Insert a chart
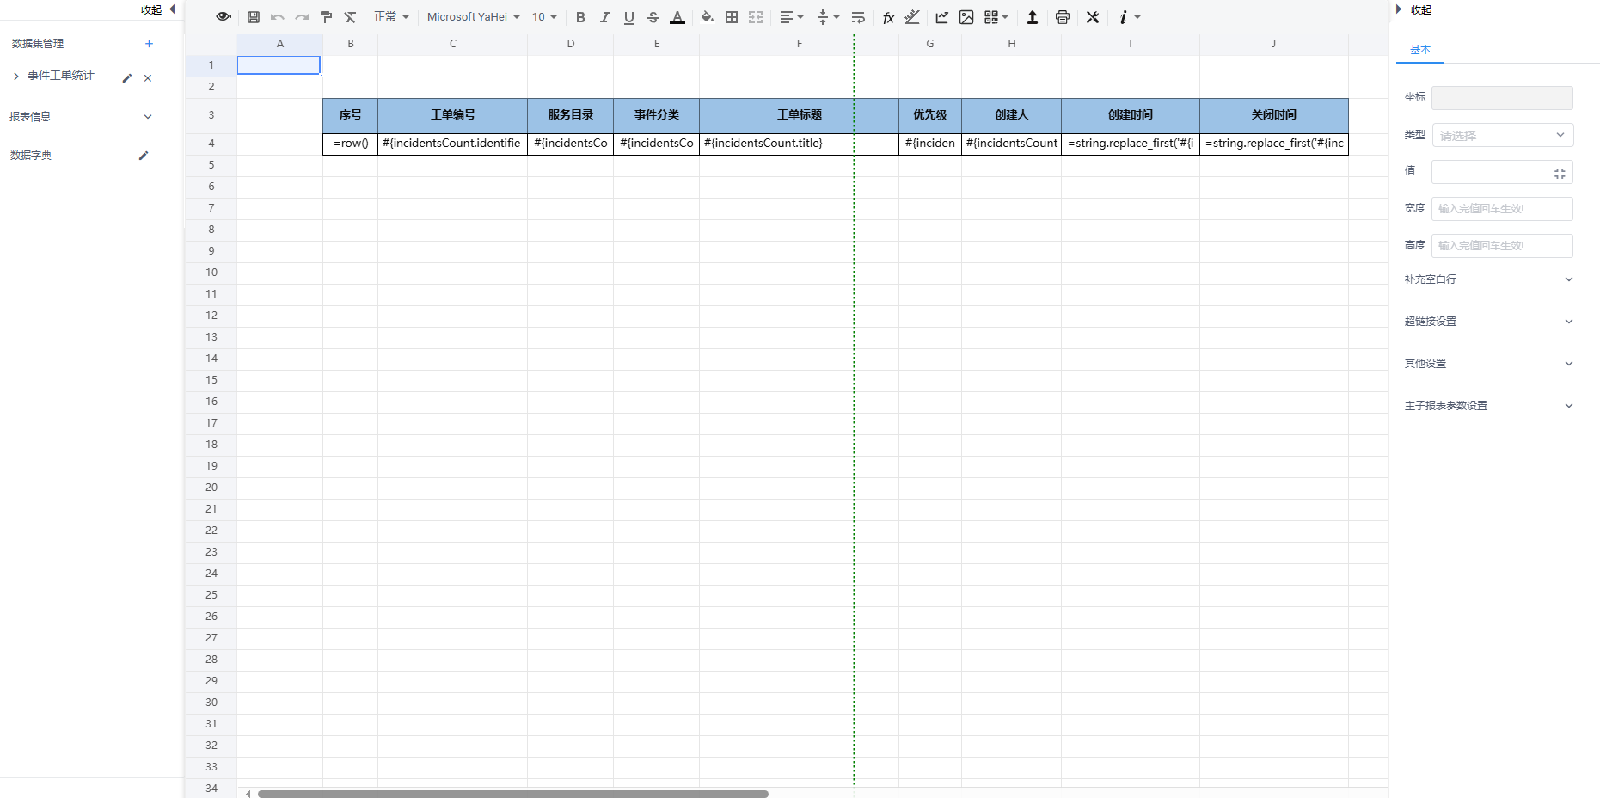This screenshot has width=1600, height=798. coord(942,17)
